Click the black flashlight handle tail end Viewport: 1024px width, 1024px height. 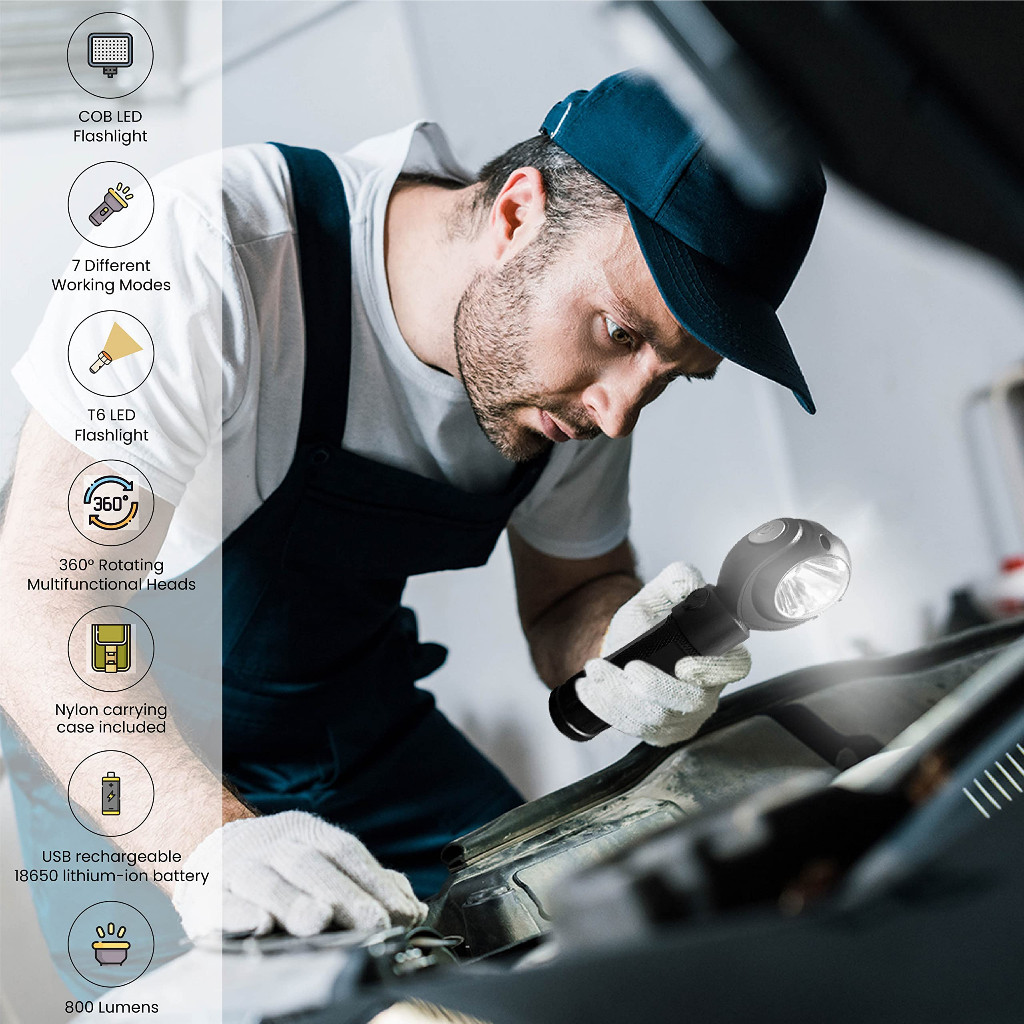pyautogui.click(x=568, y=713)
